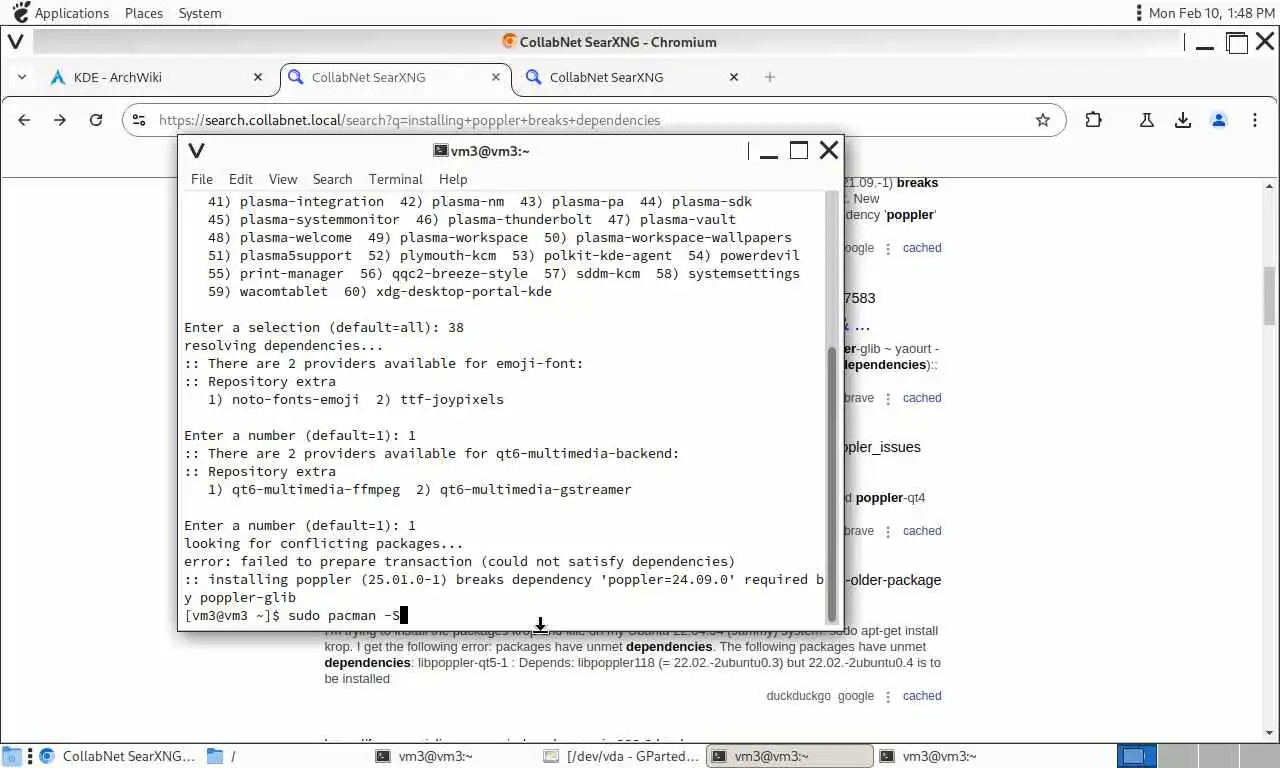The width and height of the screenshot is (1280, 768).
Task: Switch to active vm3@vm3 taskbar entry
Action: pos(789,756)
